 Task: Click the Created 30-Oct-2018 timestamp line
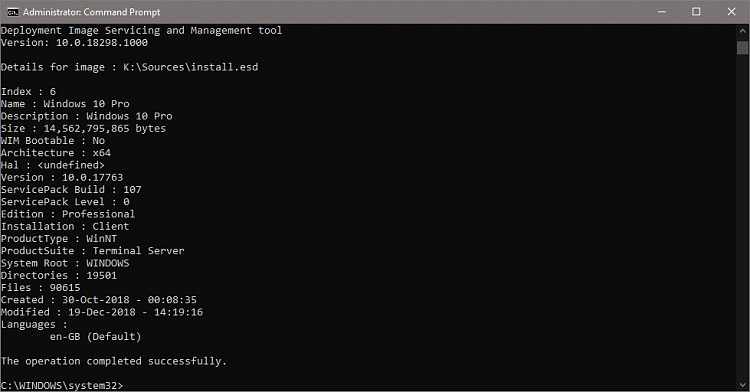(x=99, y=300)
